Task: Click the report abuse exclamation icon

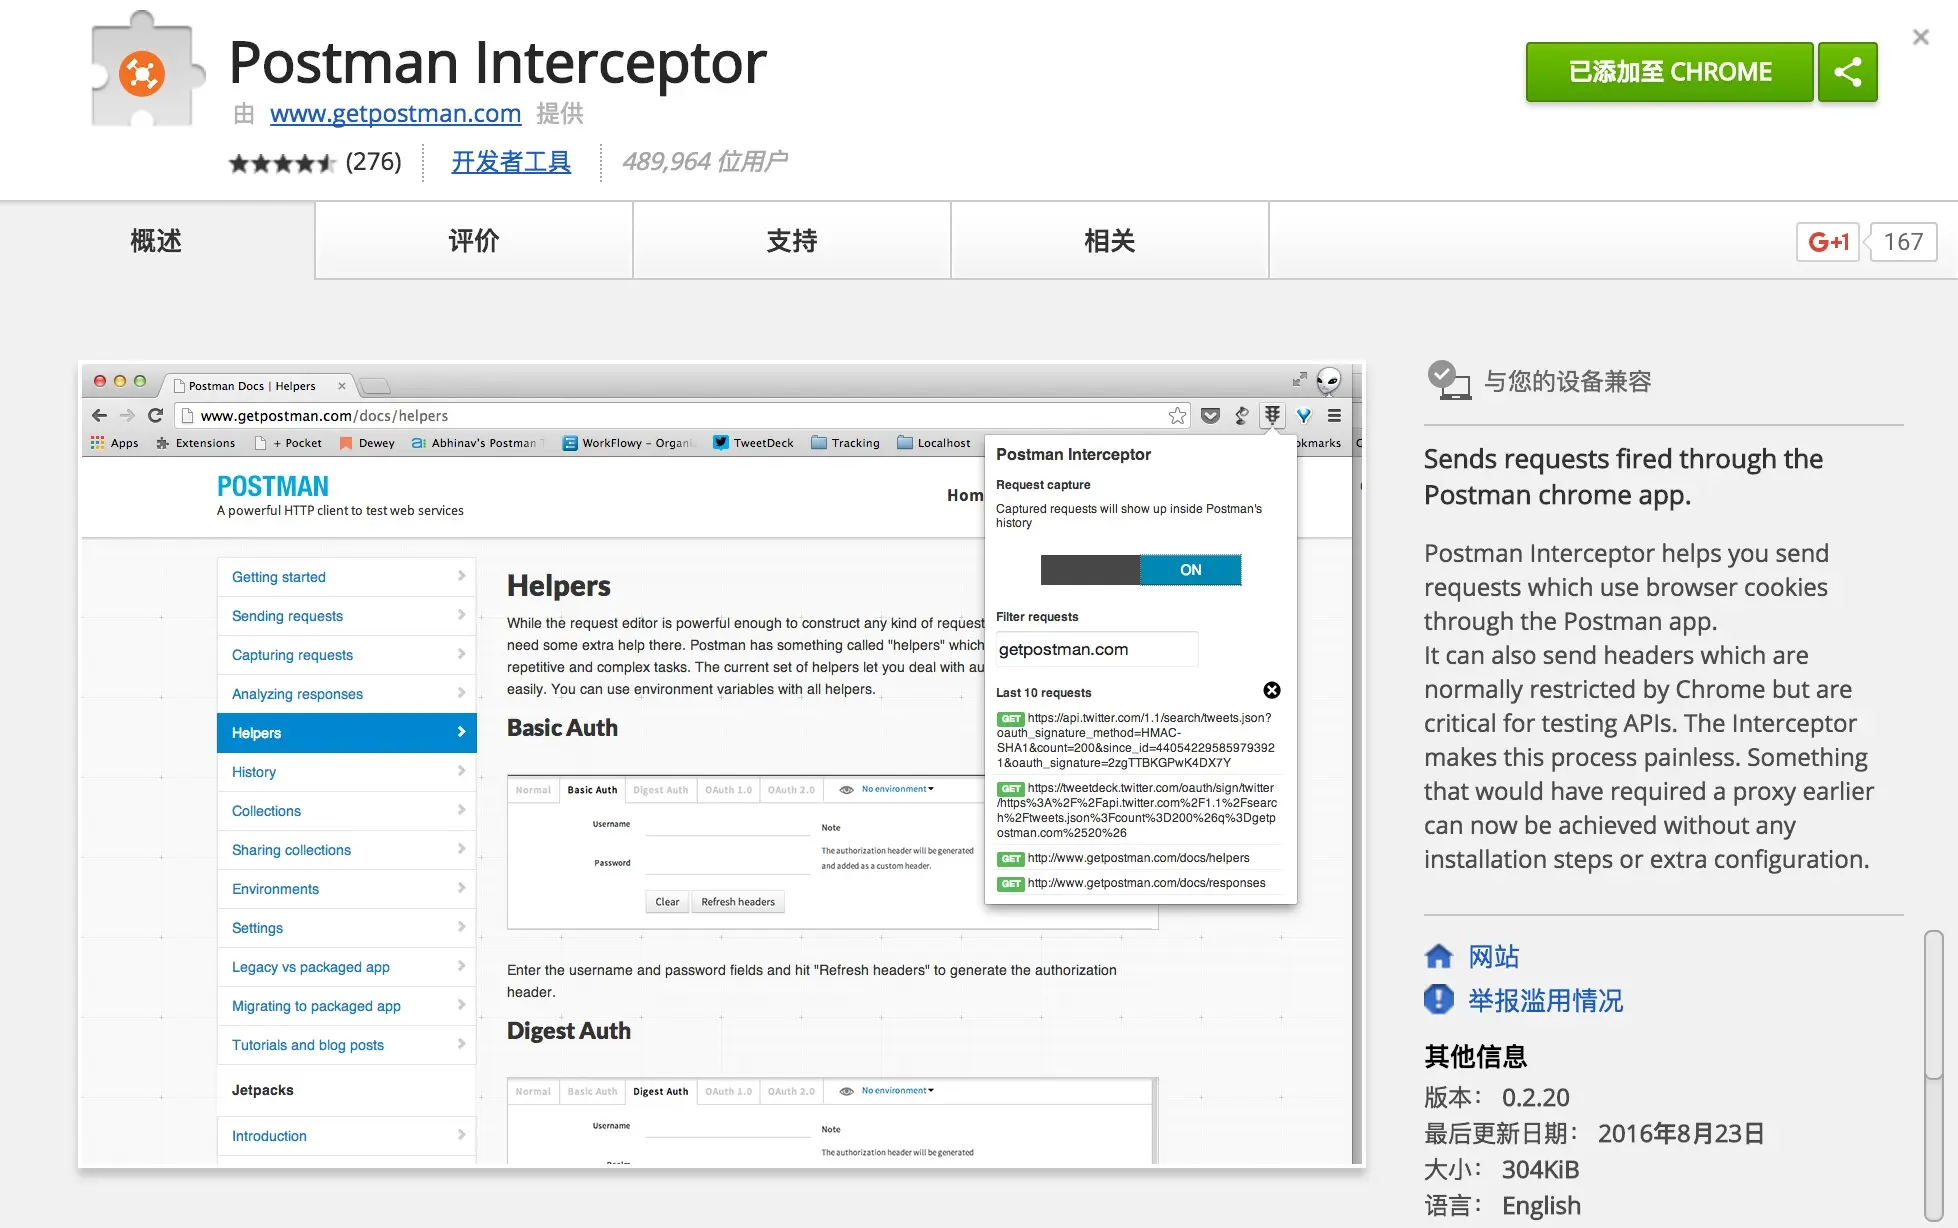Action: tap(1438, 1000)
